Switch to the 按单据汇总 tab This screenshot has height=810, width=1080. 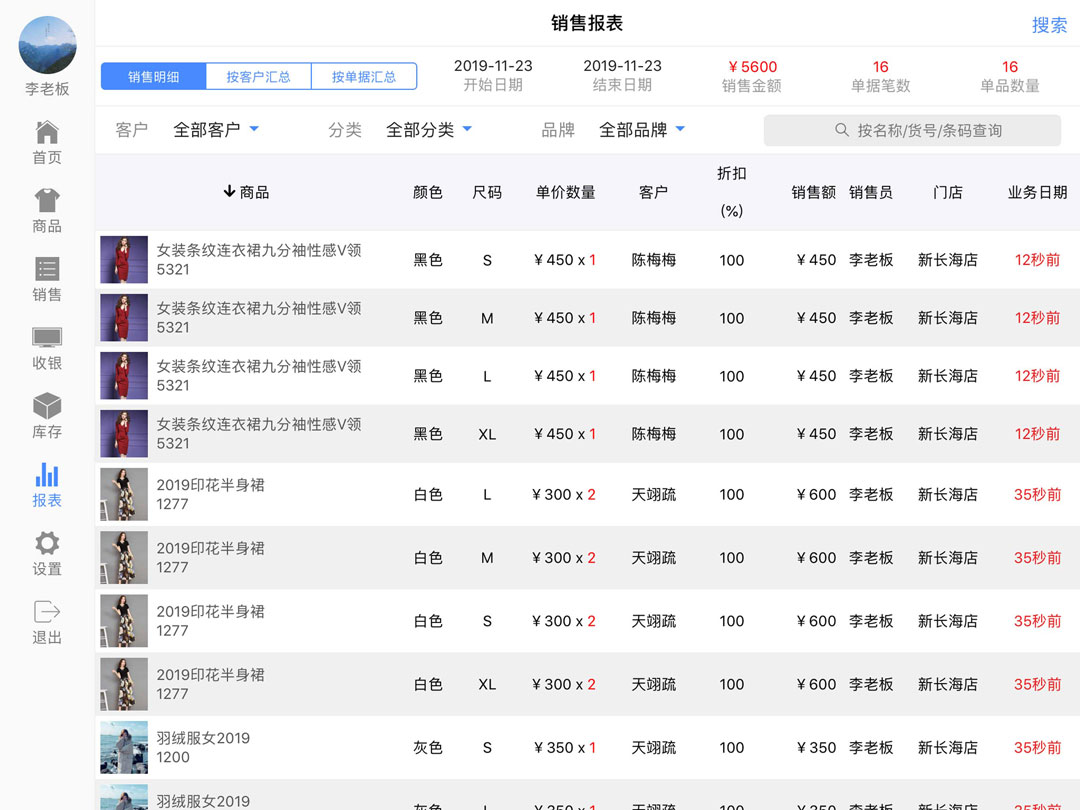[x=364, y=76]
